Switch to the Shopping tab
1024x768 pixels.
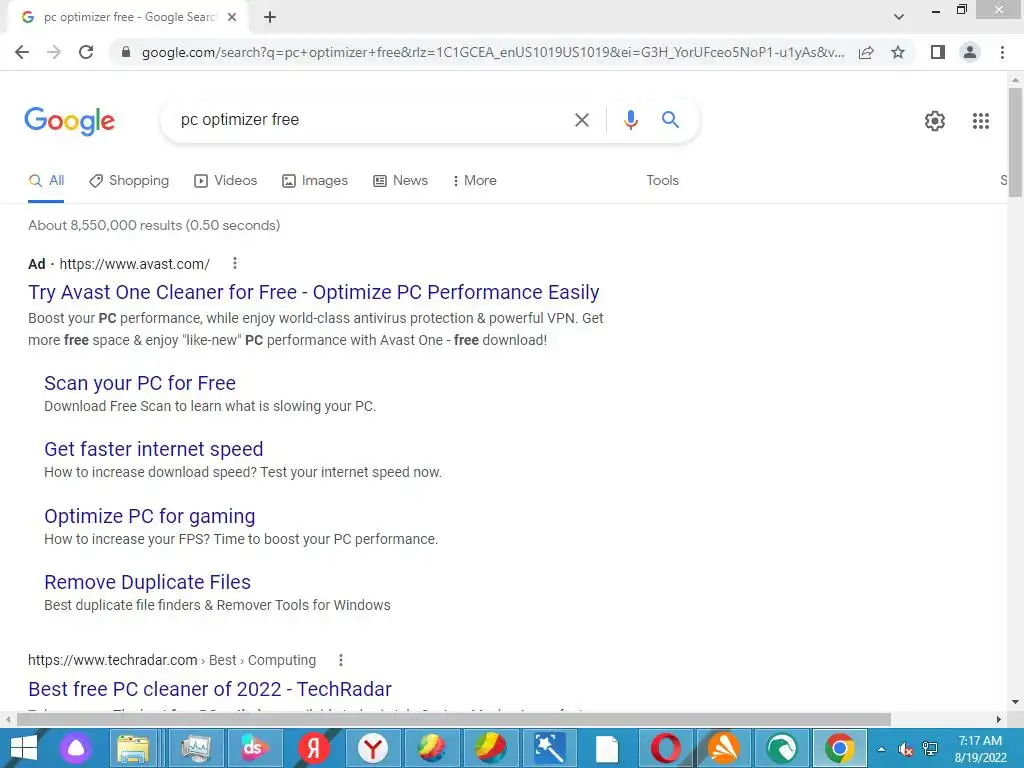click(129, 181)
